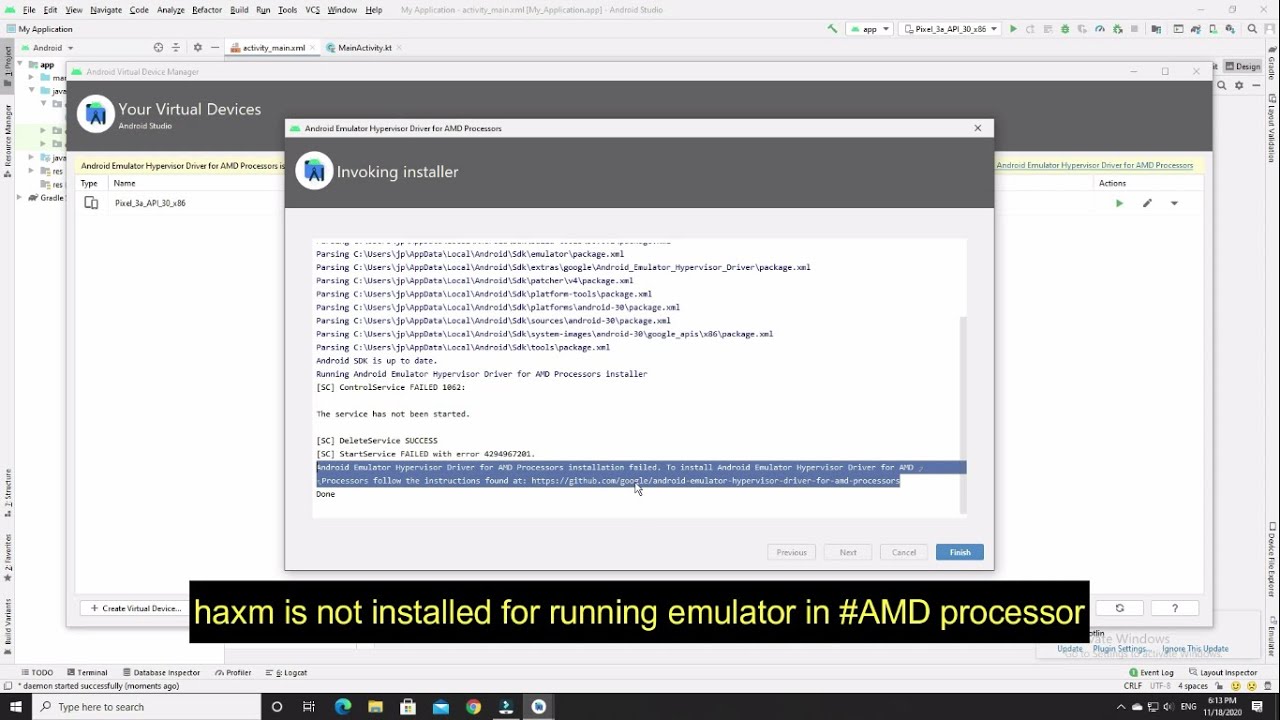1280x720 pixels.
Task: Switch to the activity_main.xml editor tab
Action: coord(273,47)
